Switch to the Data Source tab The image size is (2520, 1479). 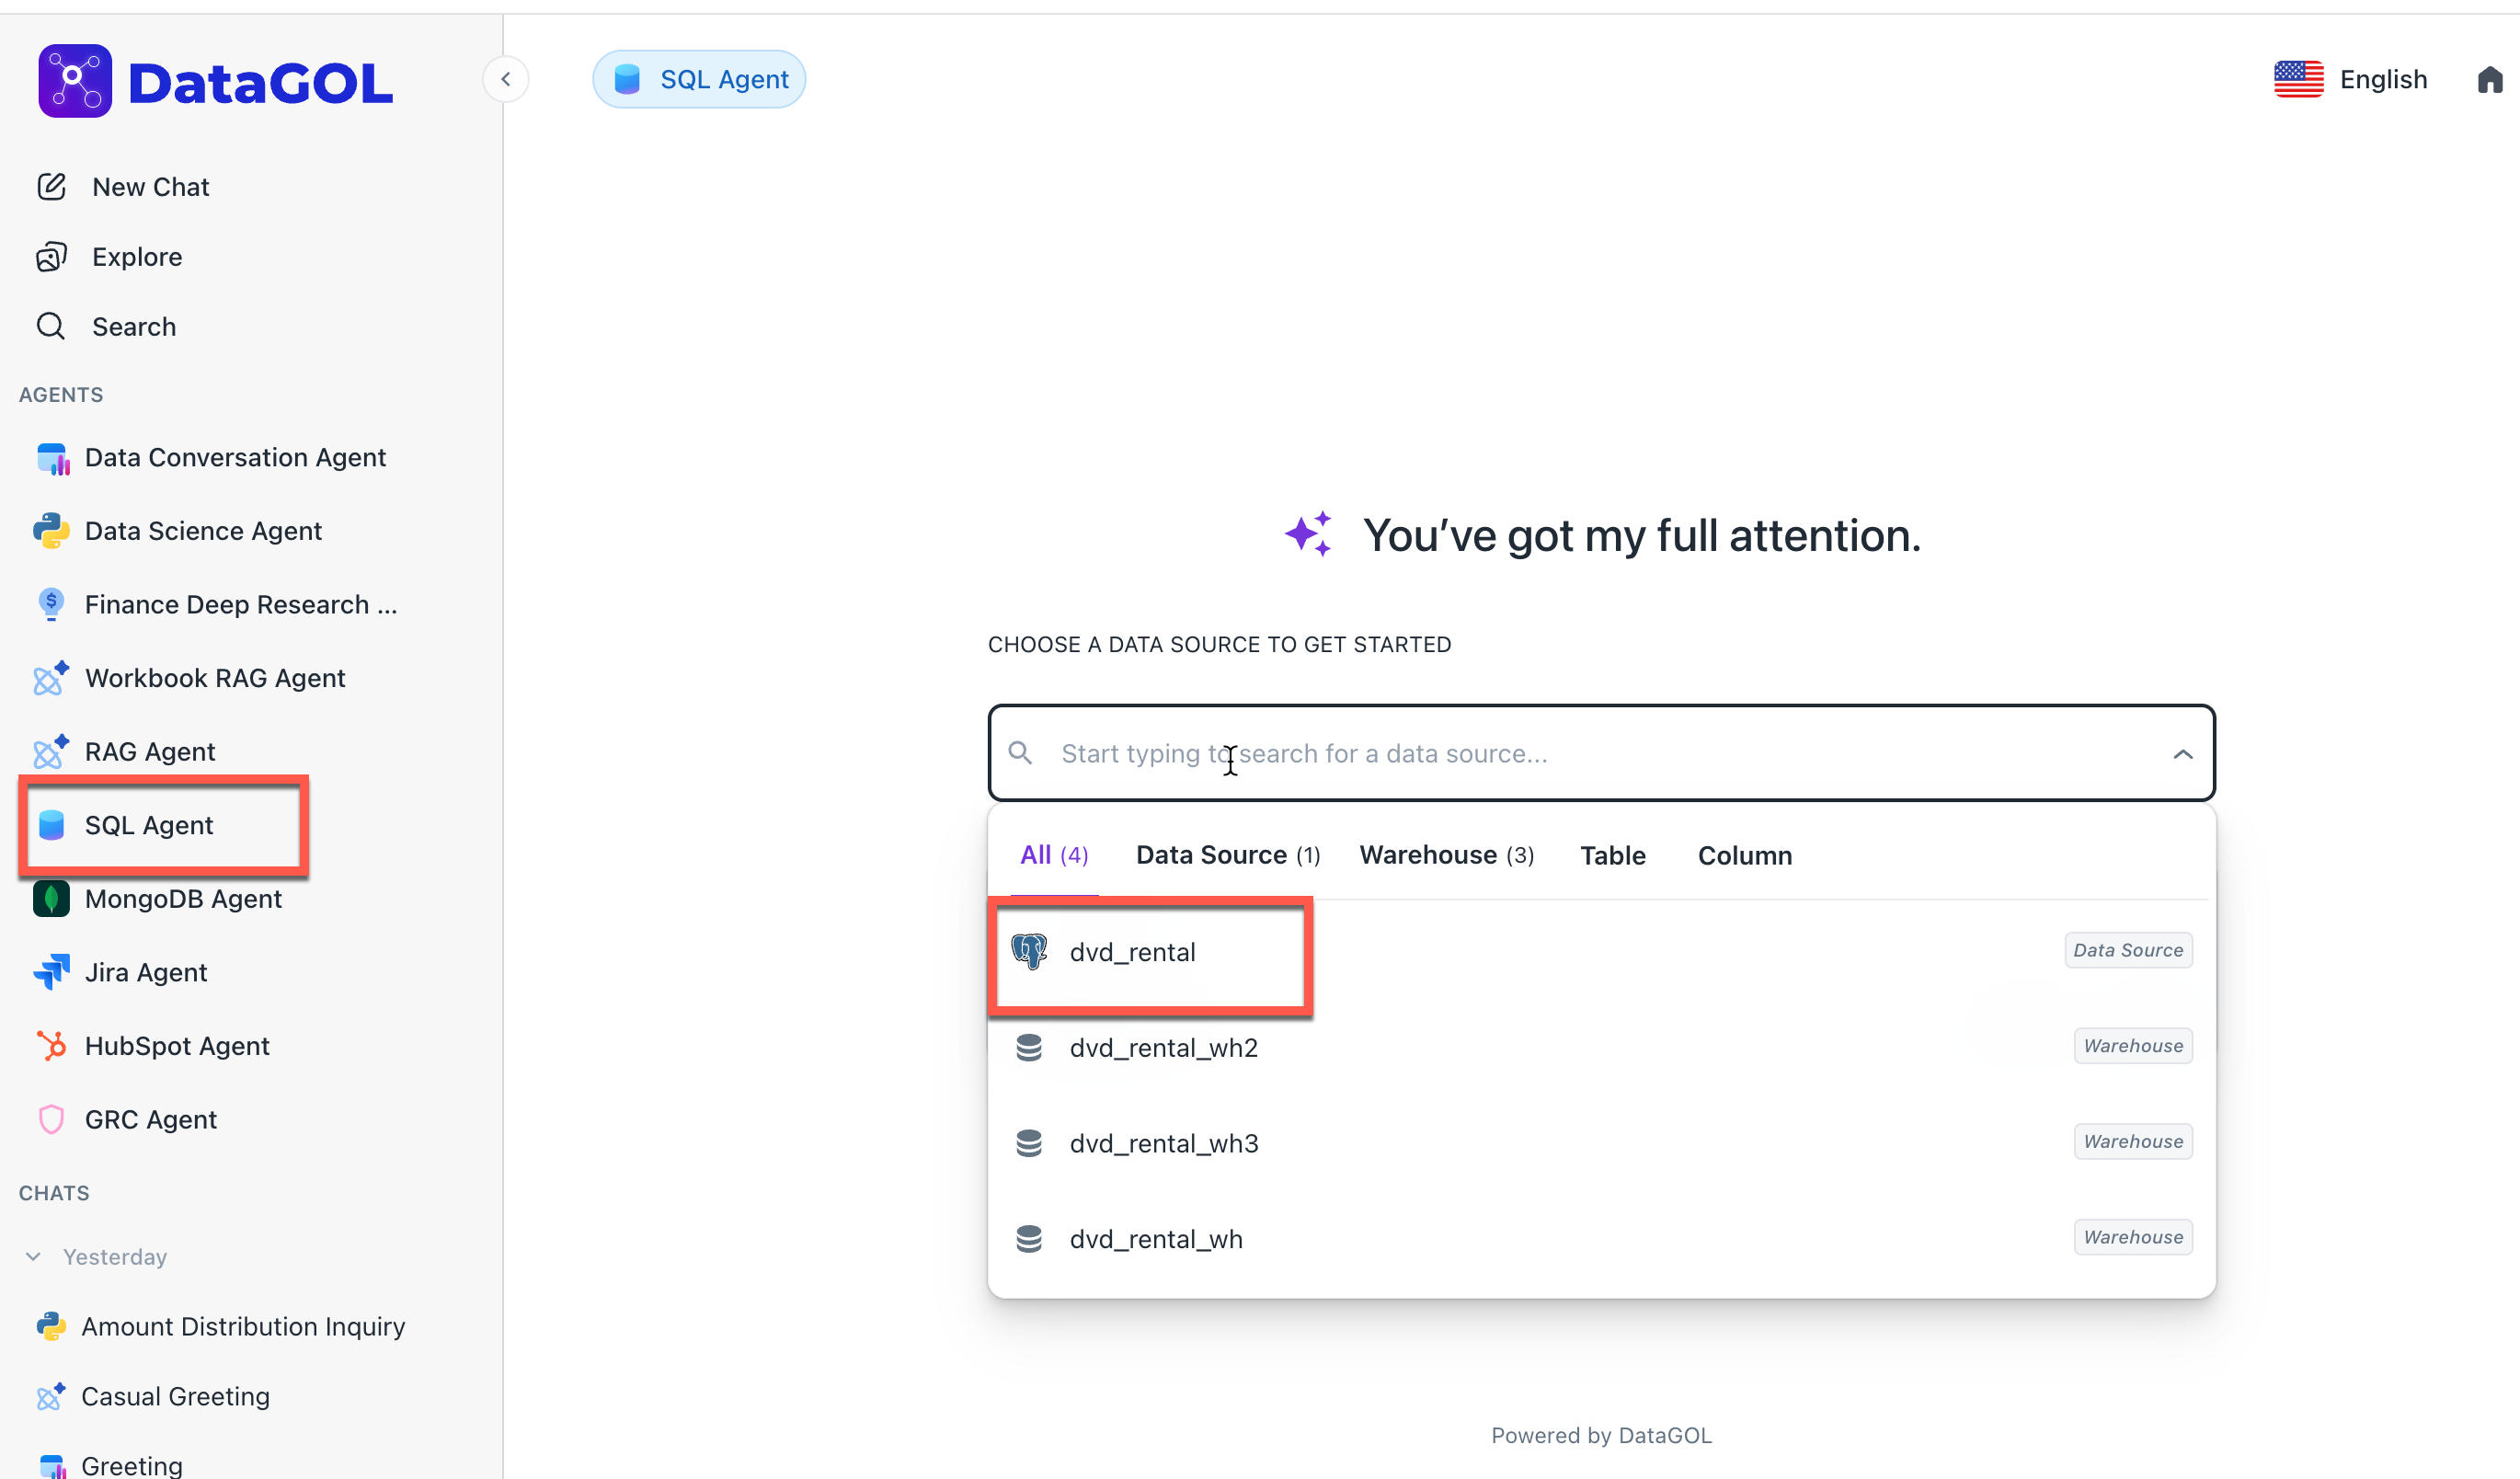coord(1227,855)
